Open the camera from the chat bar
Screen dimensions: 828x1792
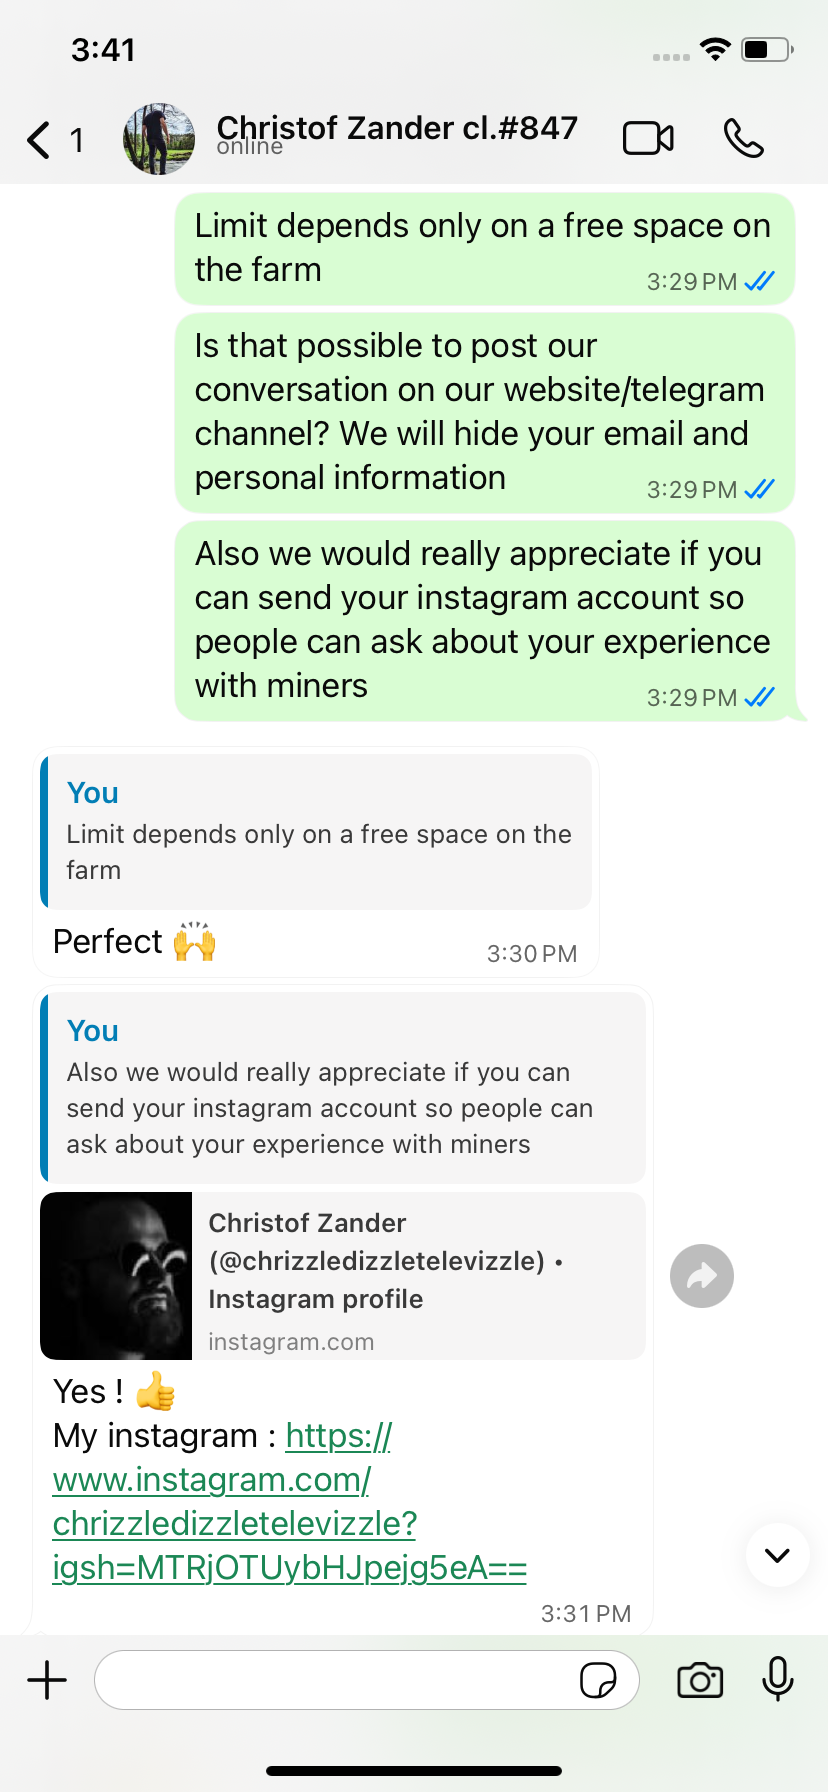(700, 1680)
